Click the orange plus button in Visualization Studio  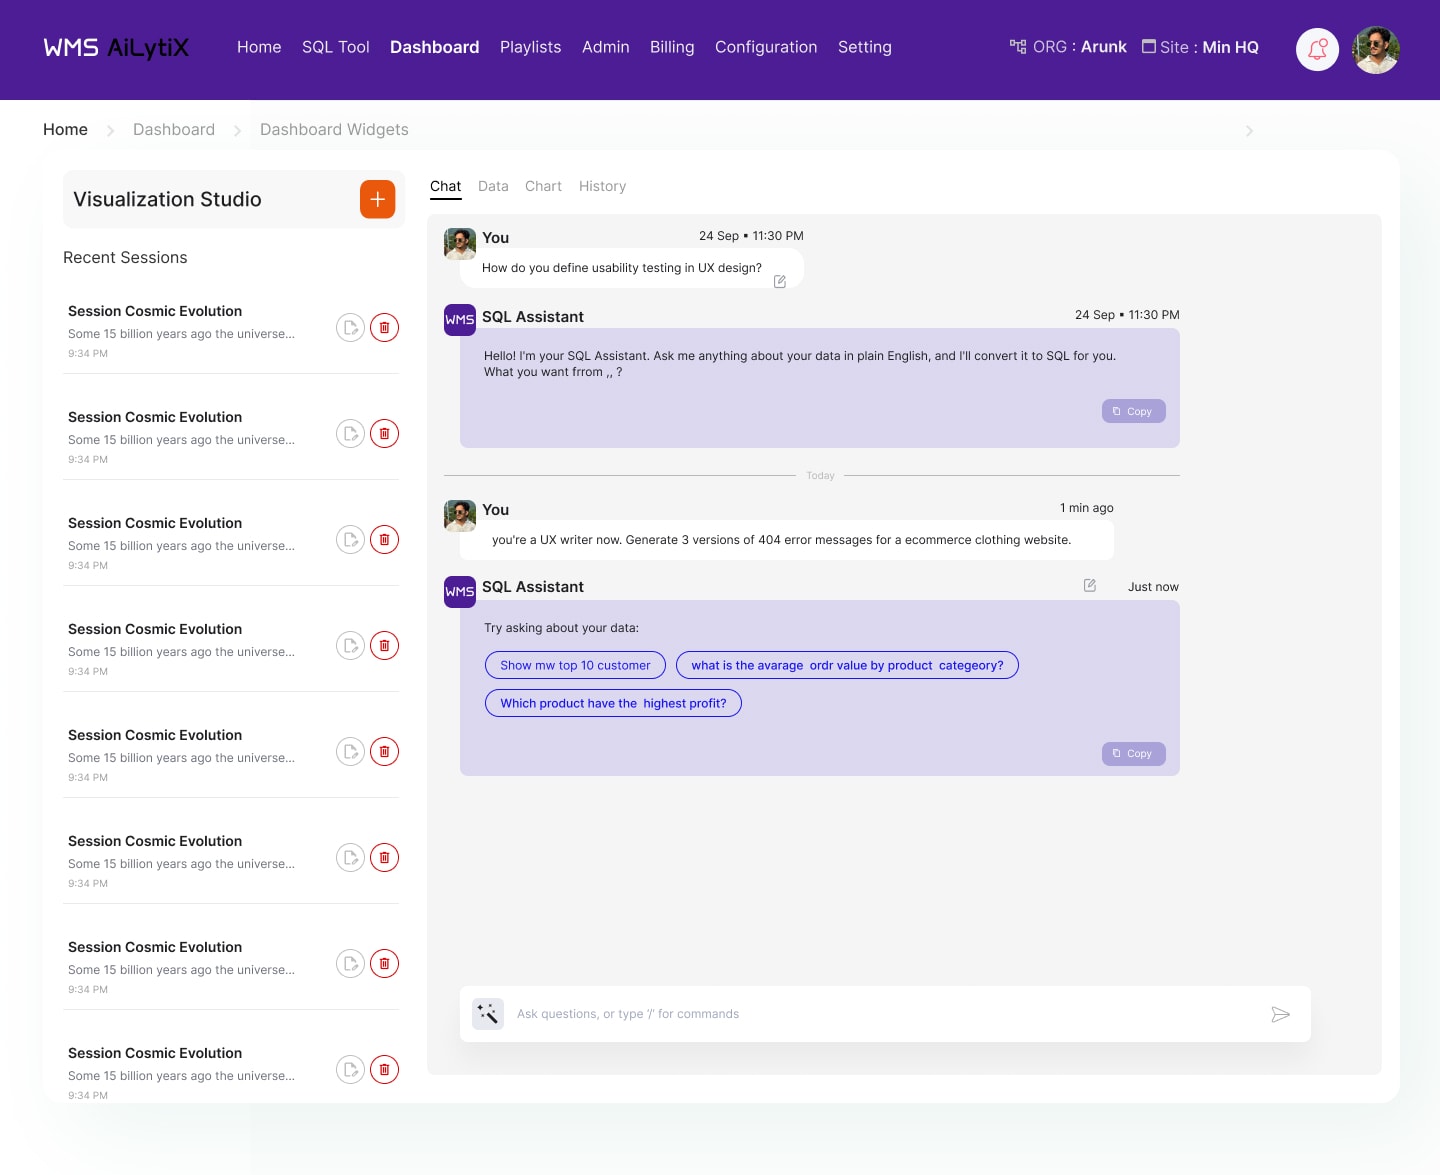377,199
